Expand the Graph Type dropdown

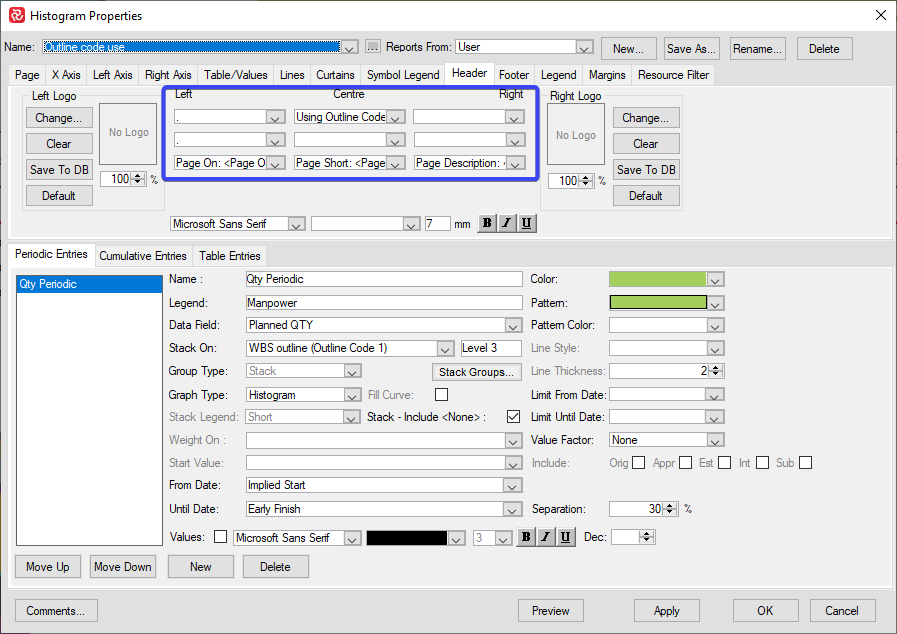[351, 394]
